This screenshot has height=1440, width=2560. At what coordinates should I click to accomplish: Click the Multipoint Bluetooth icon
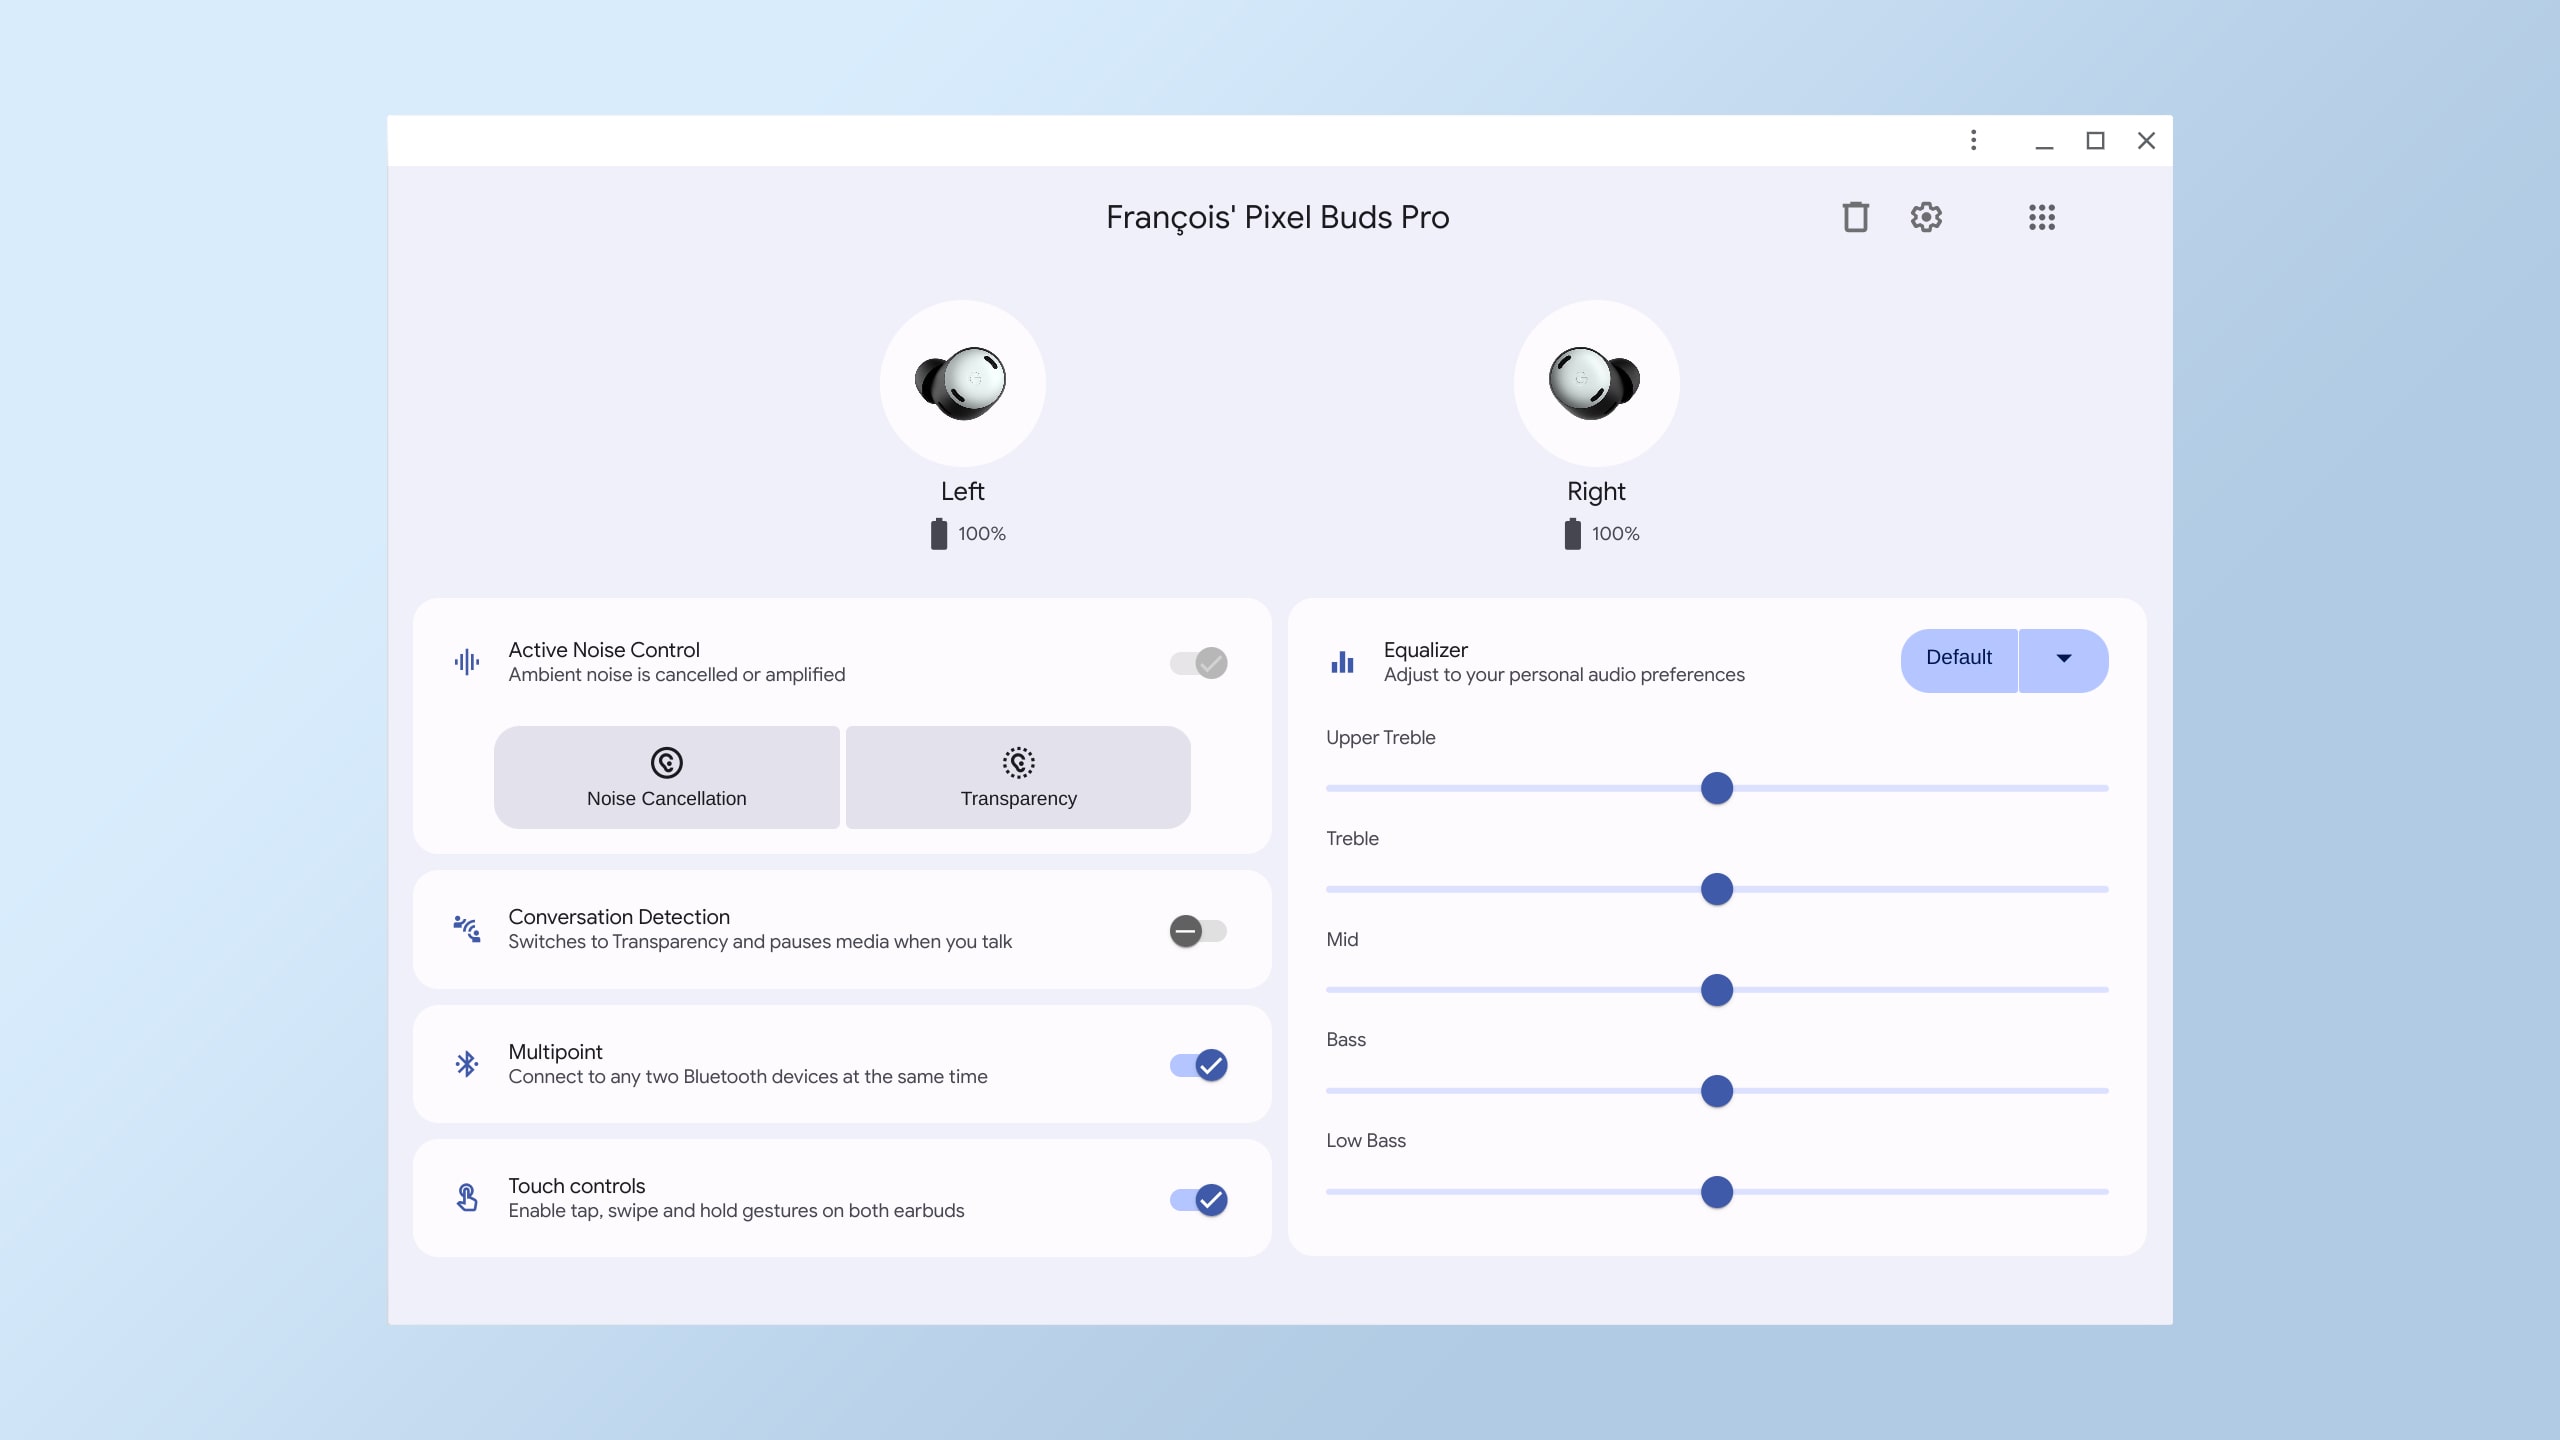point(464,1064)
